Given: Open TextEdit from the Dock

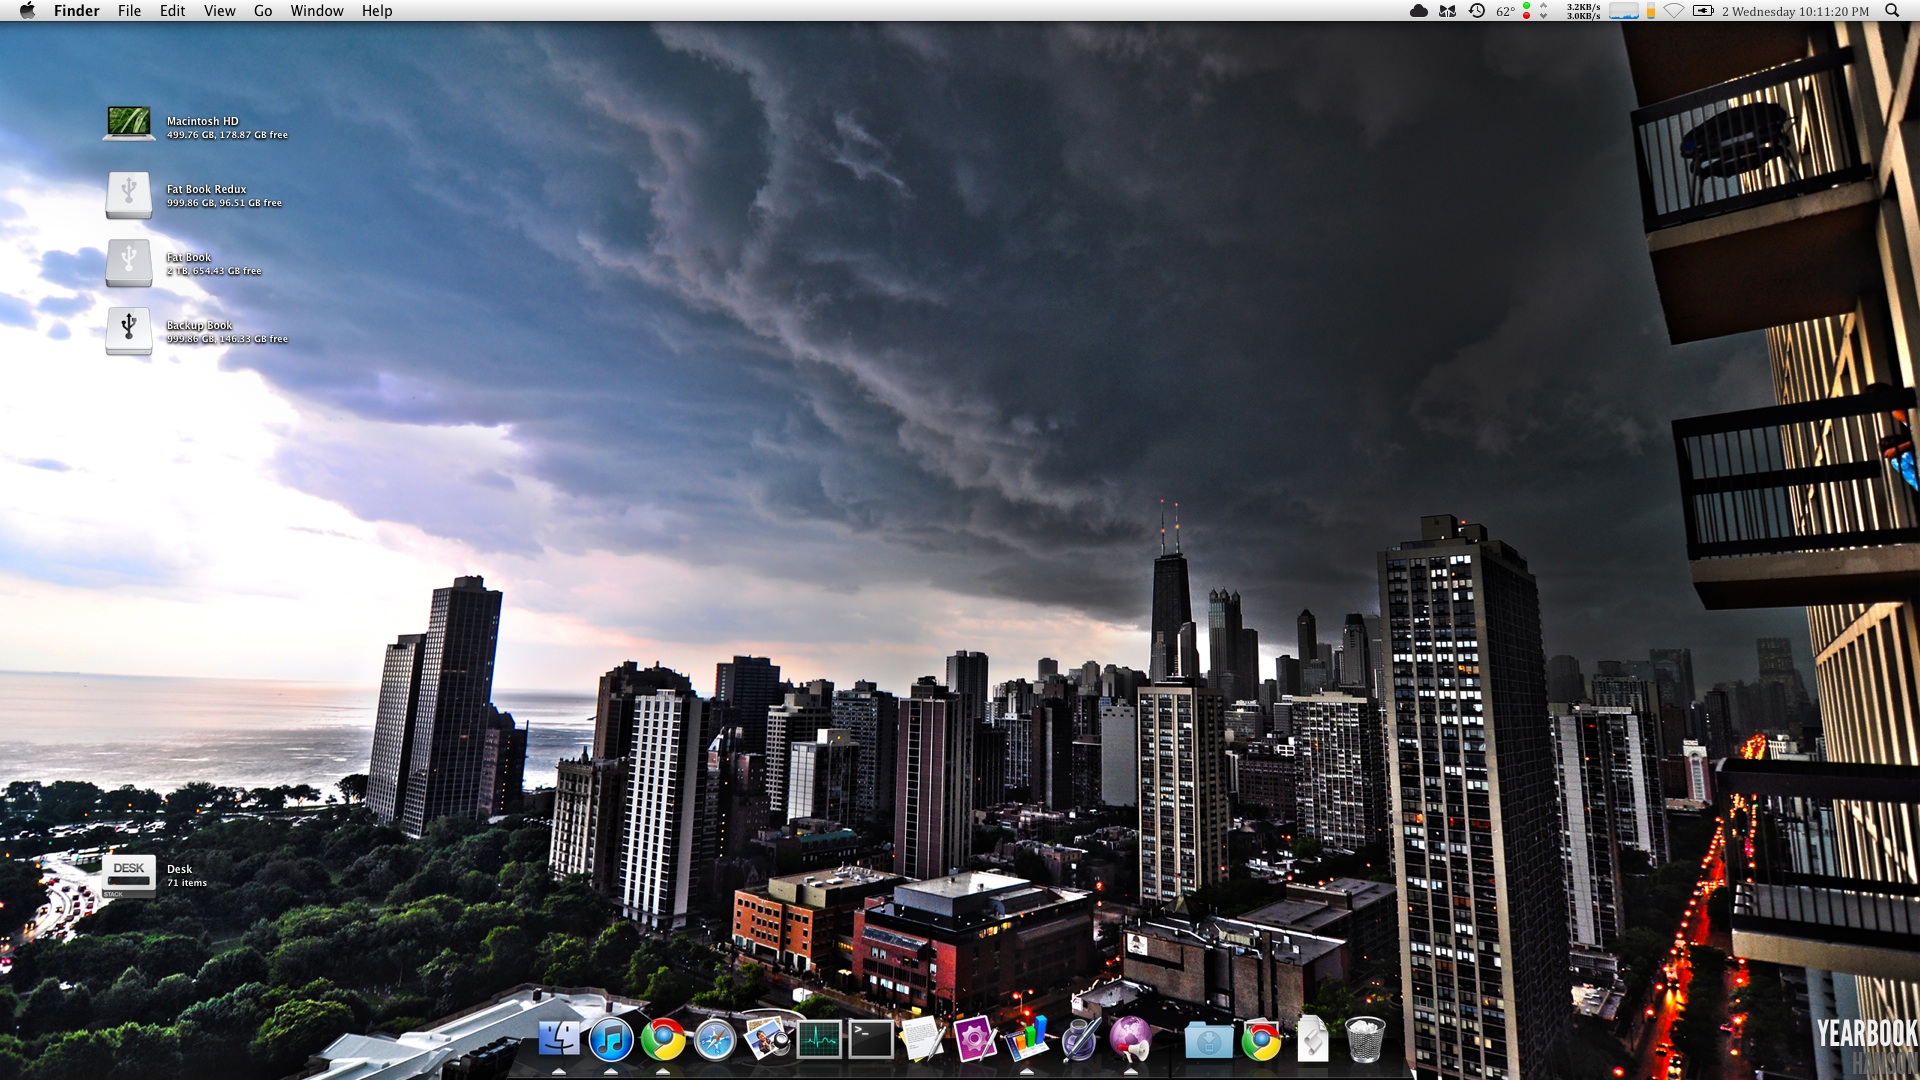Looking at the screenshot, I should pyautogui.click(x=923, y=1040).
